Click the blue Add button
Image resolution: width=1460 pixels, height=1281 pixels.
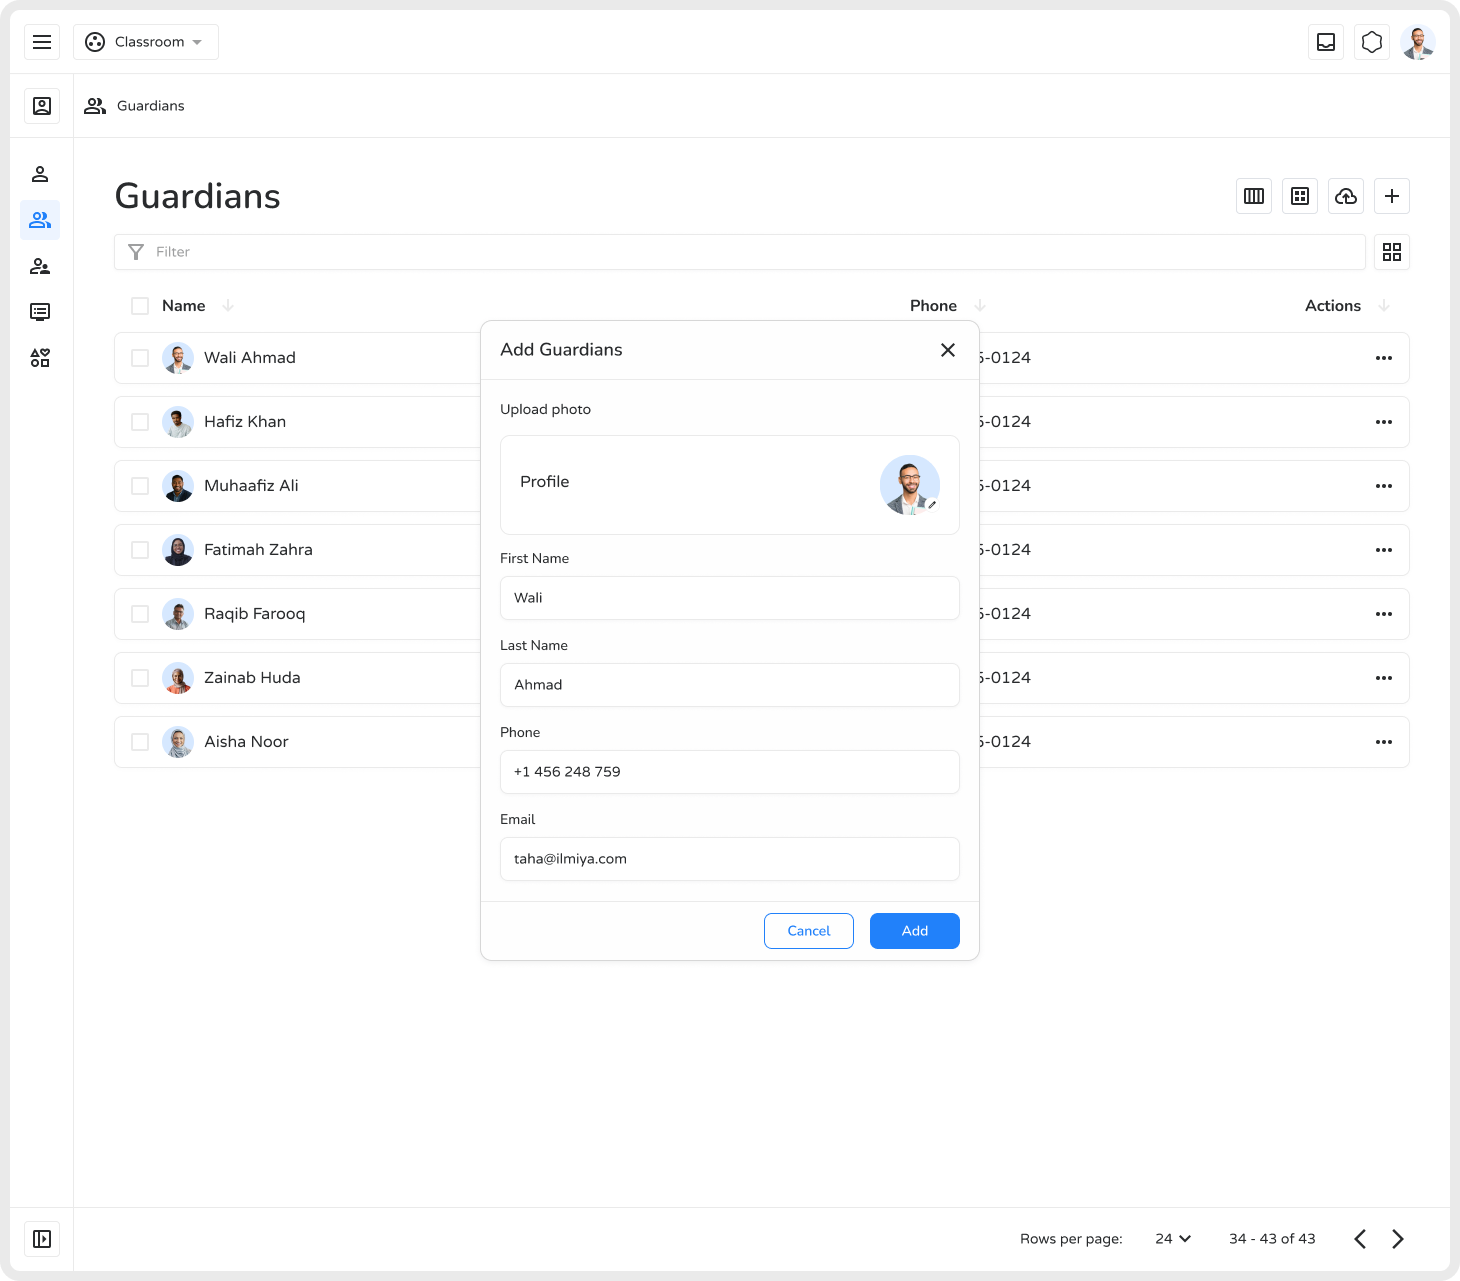tap(915, 931)
